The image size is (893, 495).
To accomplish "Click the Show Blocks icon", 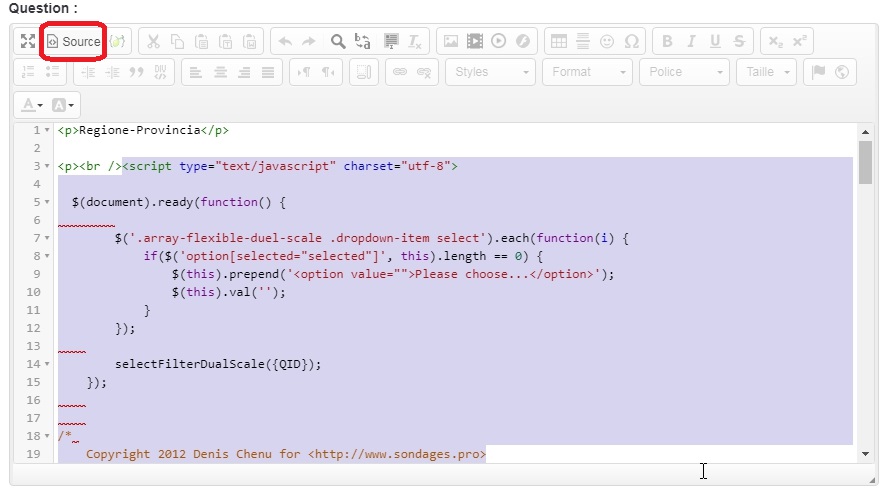I will pyautogui.click(x=364, y=72).
